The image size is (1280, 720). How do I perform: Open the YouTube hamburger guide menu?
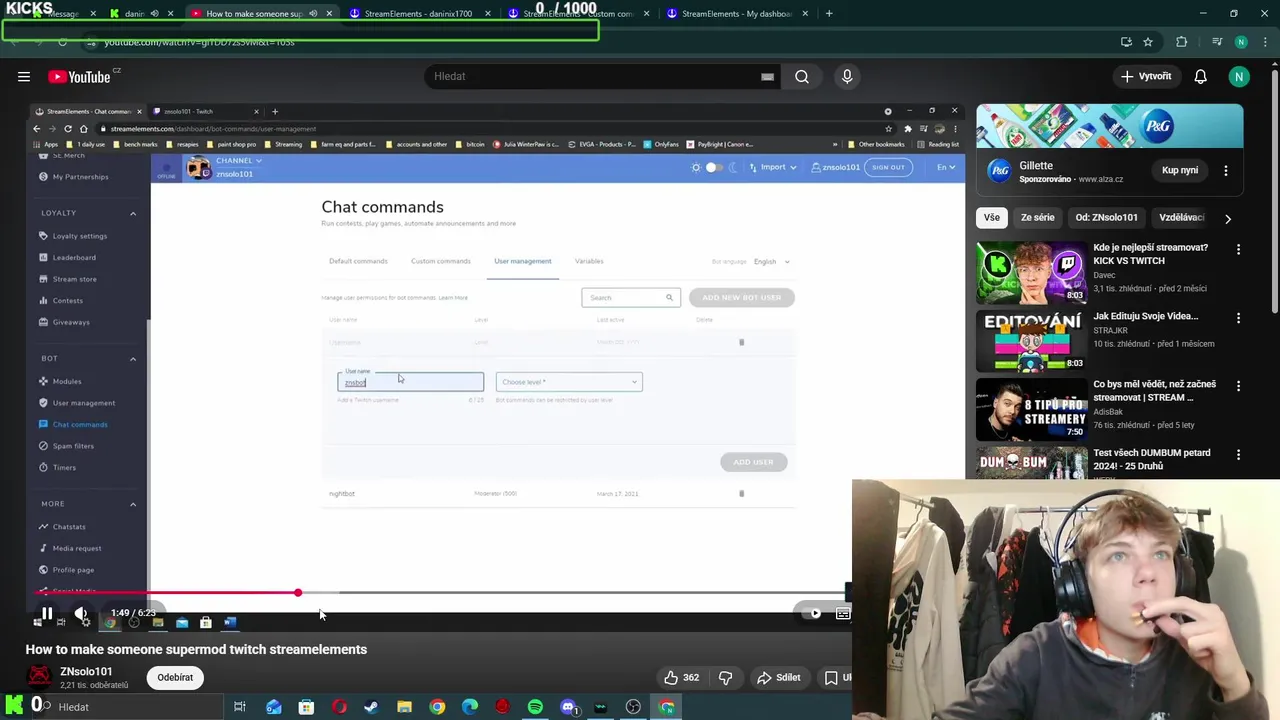pos(24,76)
